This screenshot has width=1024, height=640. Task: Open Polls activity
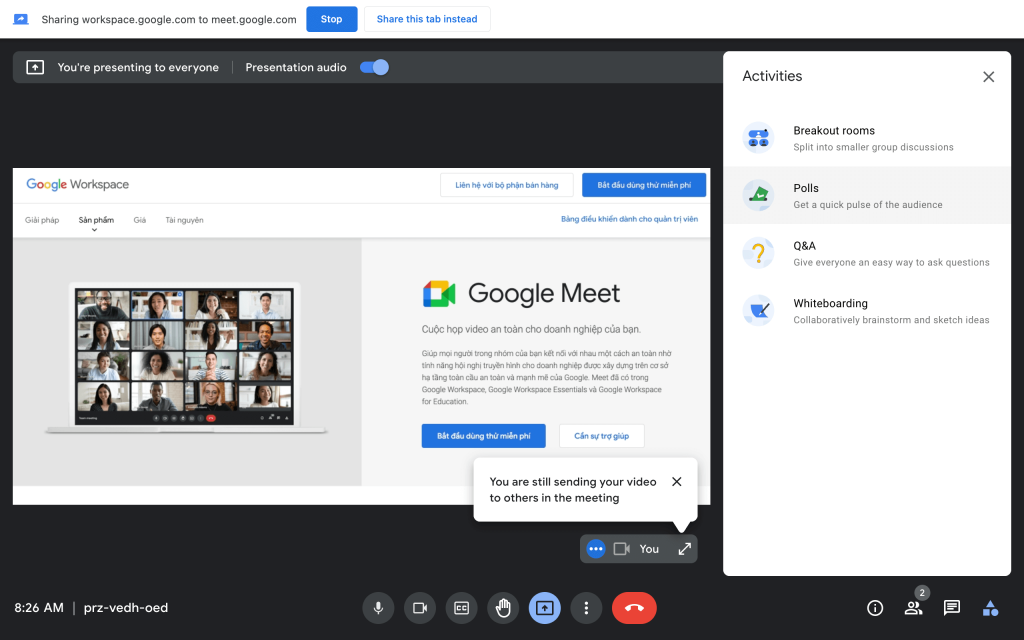pos(867,195)
